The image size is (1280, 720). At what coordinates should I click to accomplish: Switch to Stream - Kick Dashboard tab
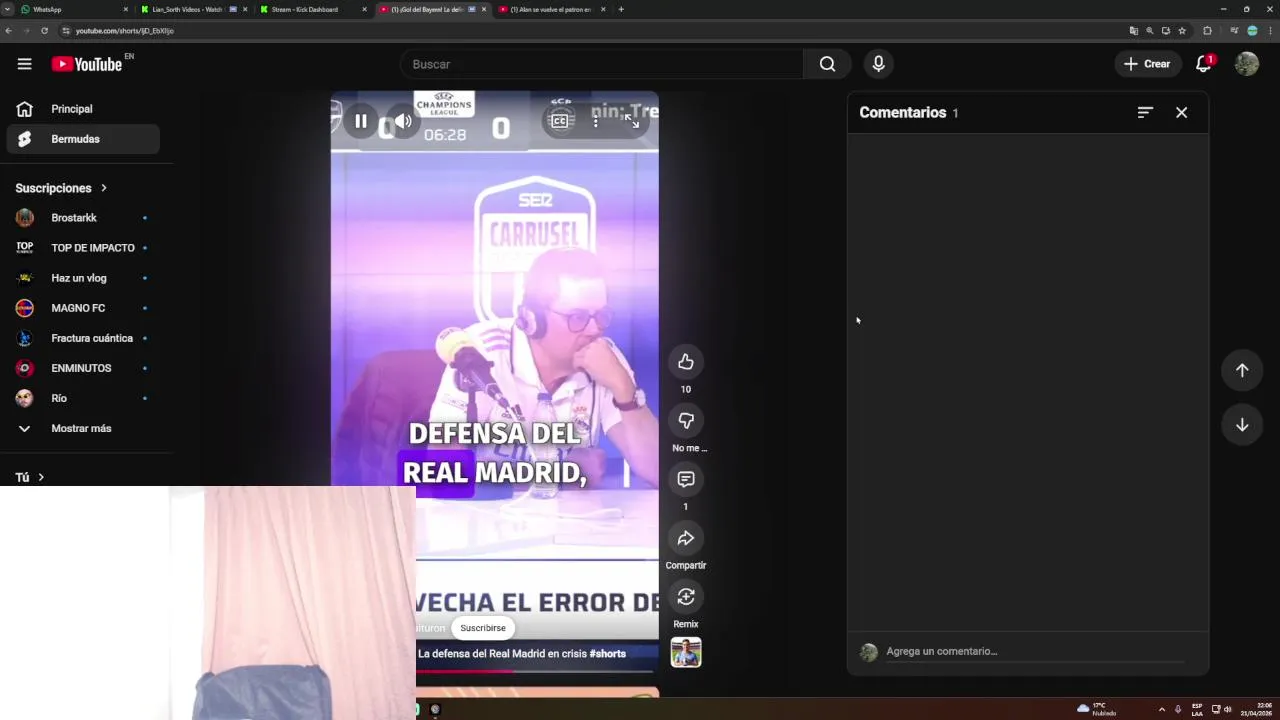(312, 9)
